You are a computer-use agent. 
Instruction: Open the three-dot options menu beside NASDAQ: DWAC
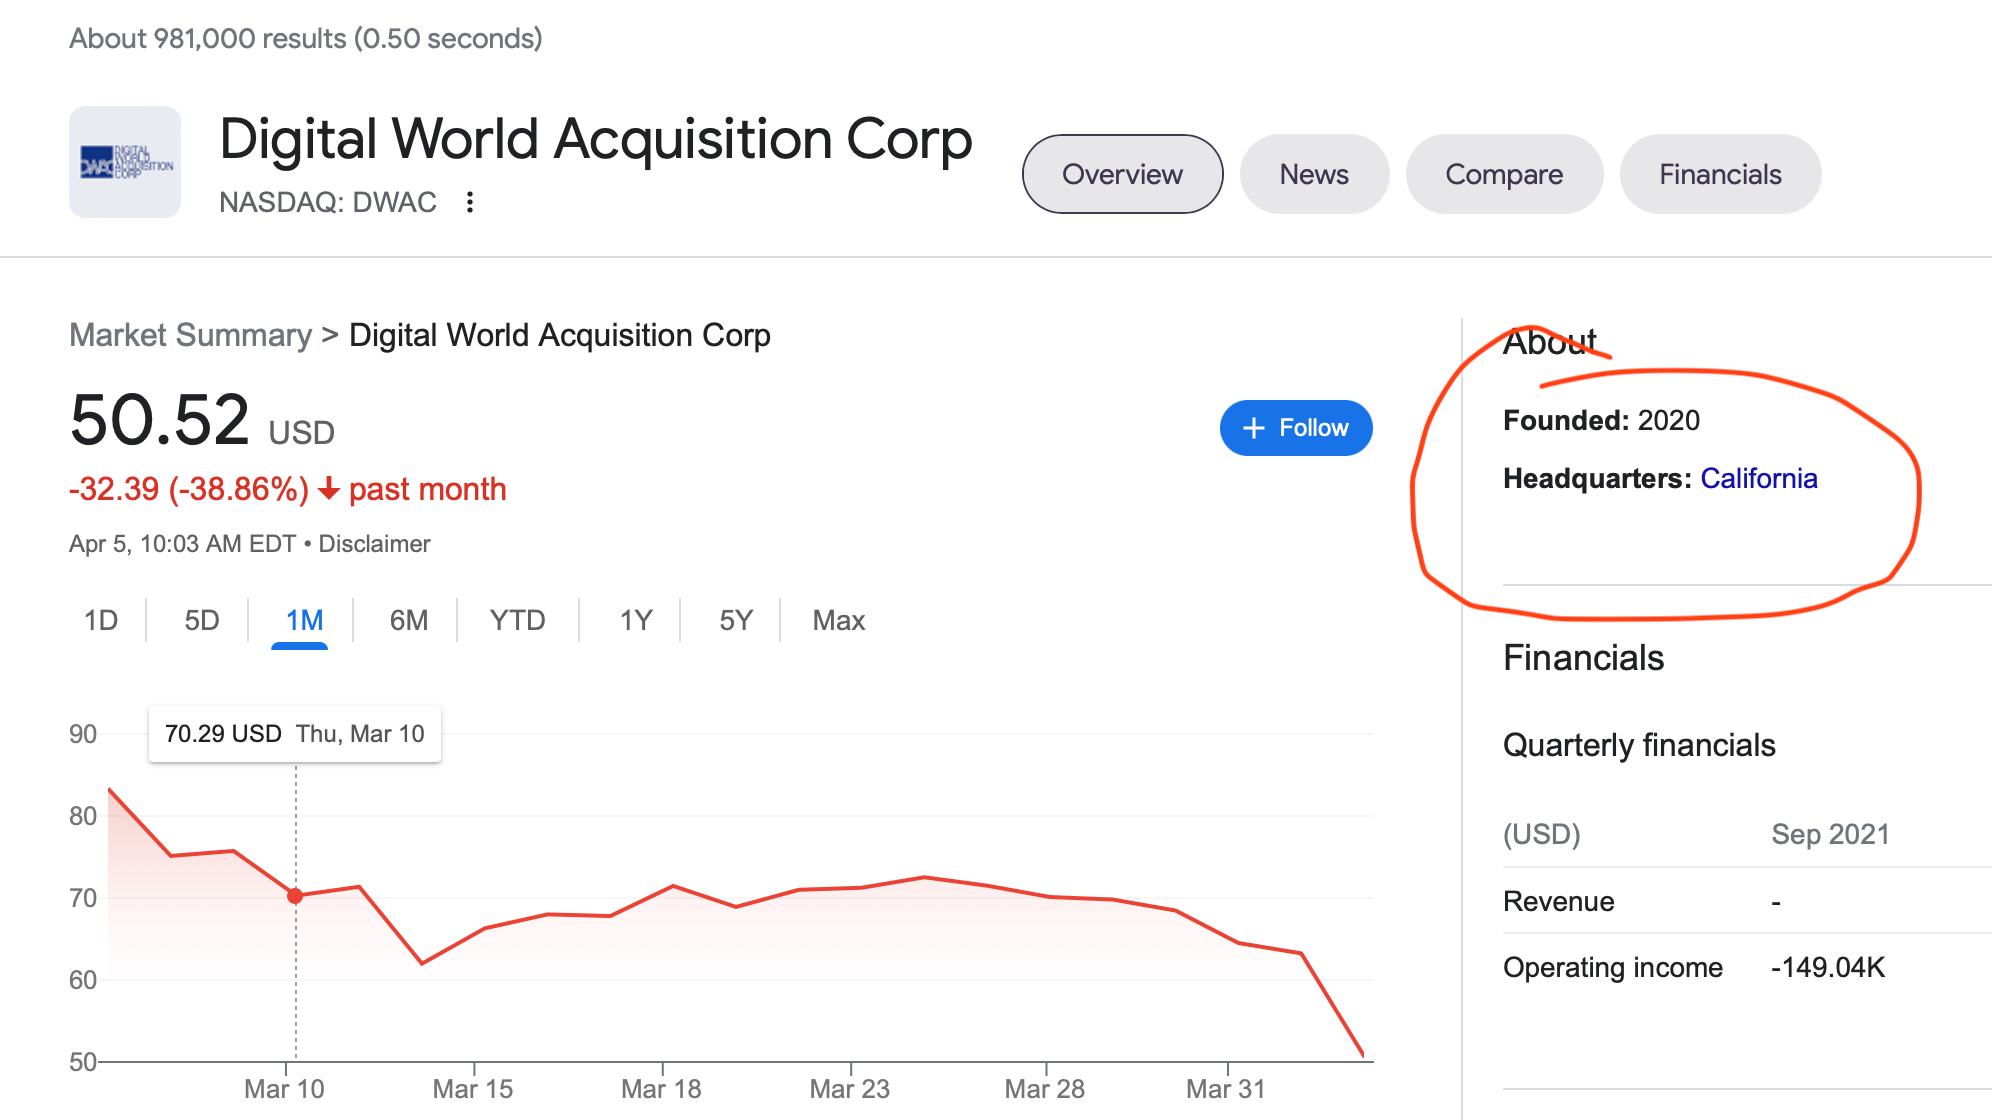[x=470, y=202]
